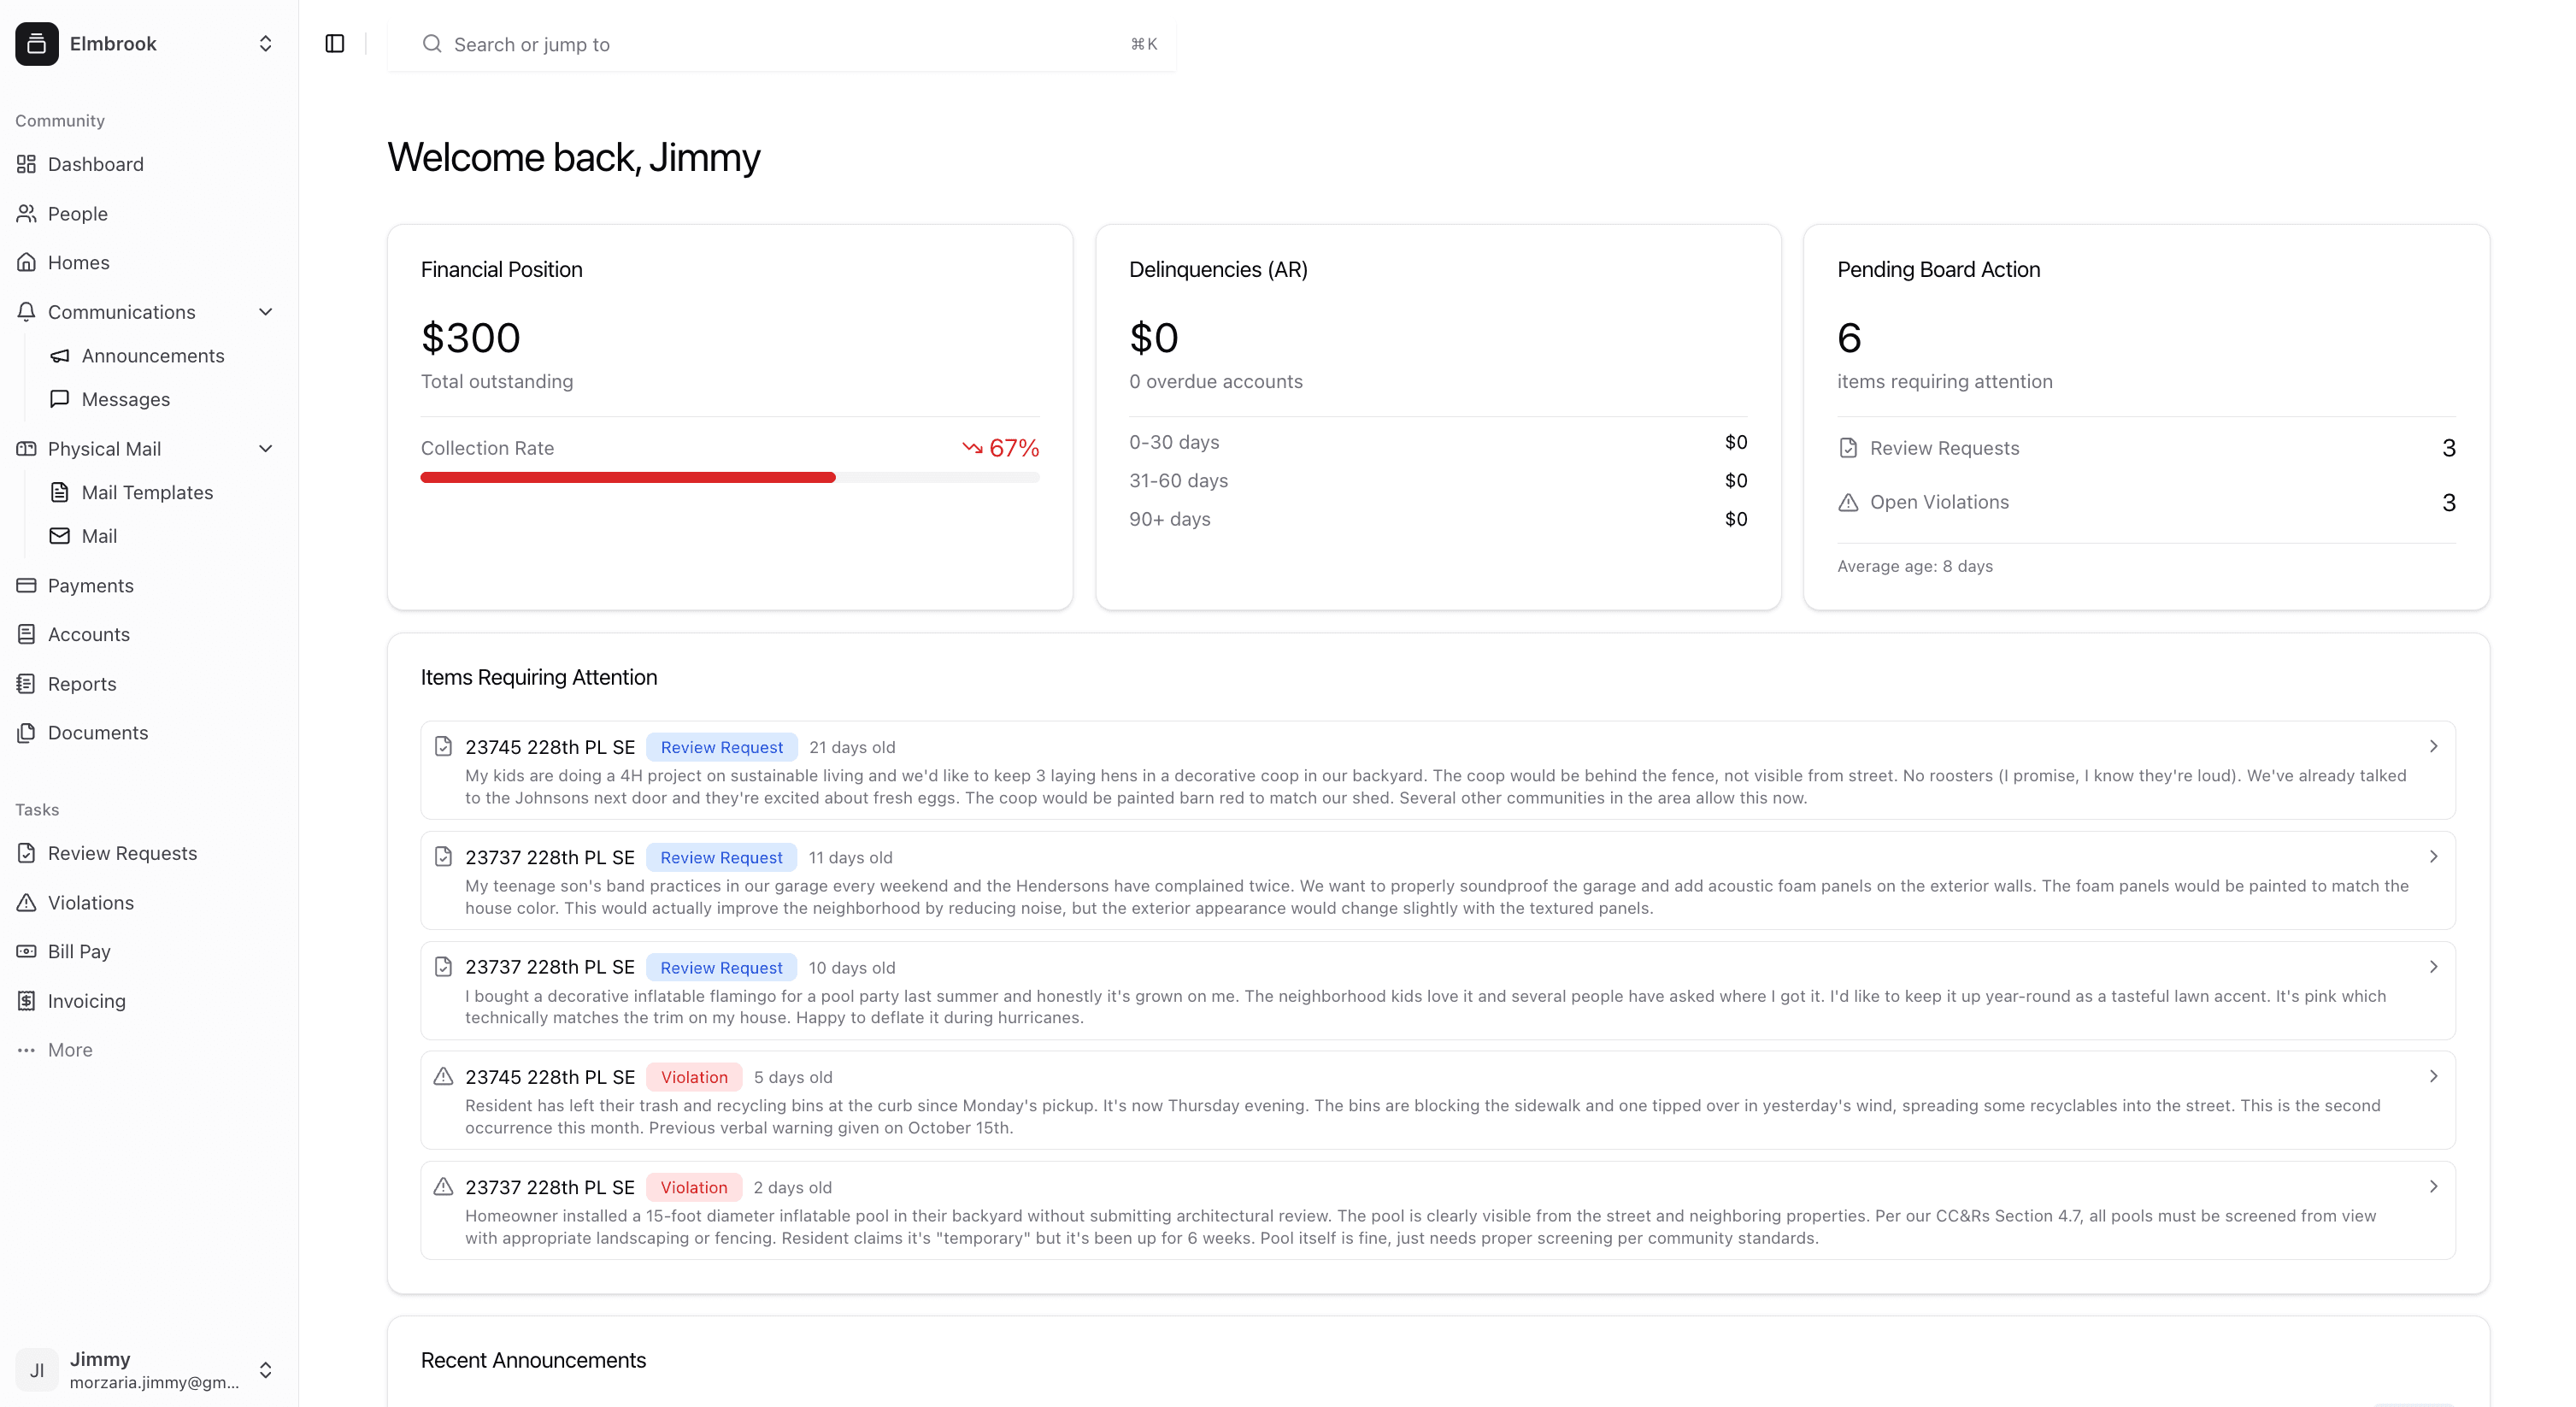Open the Dashboard from the sidebar
Screen dimensions: 2576x1407
[95, 164]
